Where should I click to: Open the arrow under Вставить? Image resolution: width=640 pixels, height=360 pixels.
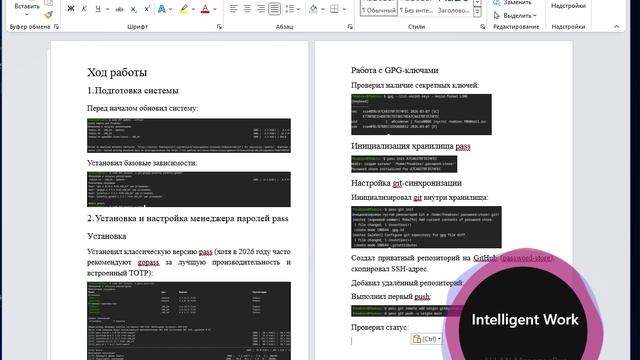27,15
